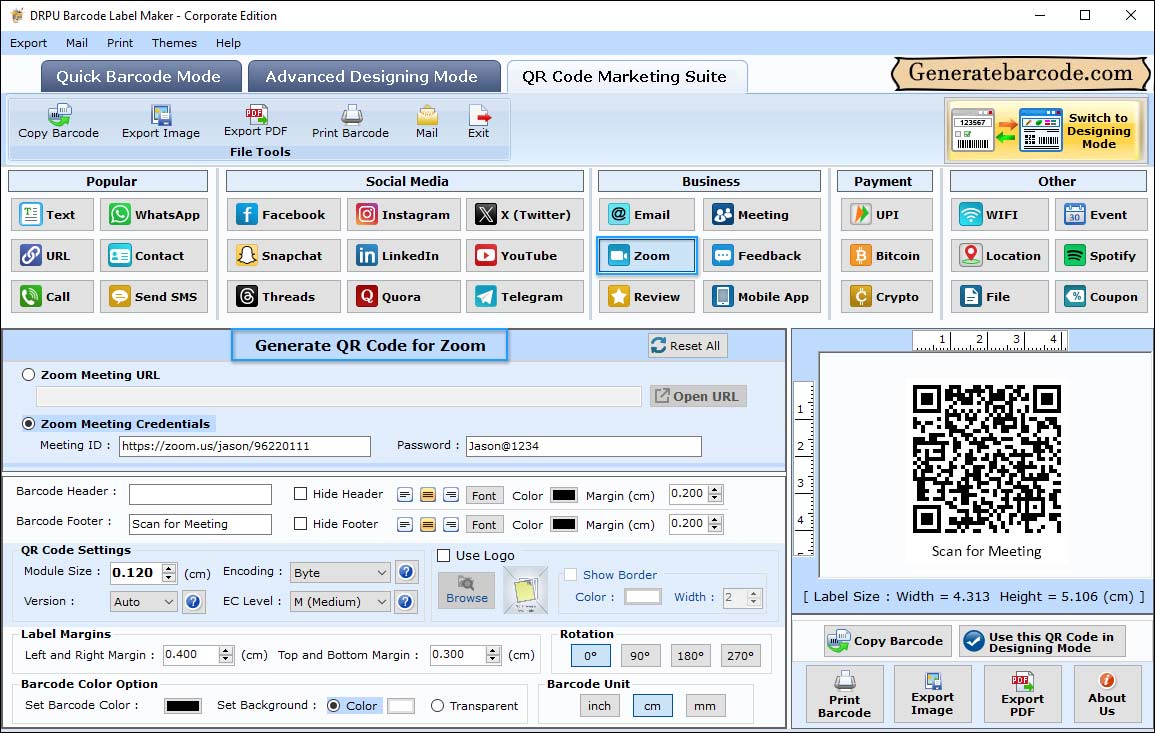Select the Email business QR type
This screenshot has height=733, width=1155.
(x=647, y=214)
